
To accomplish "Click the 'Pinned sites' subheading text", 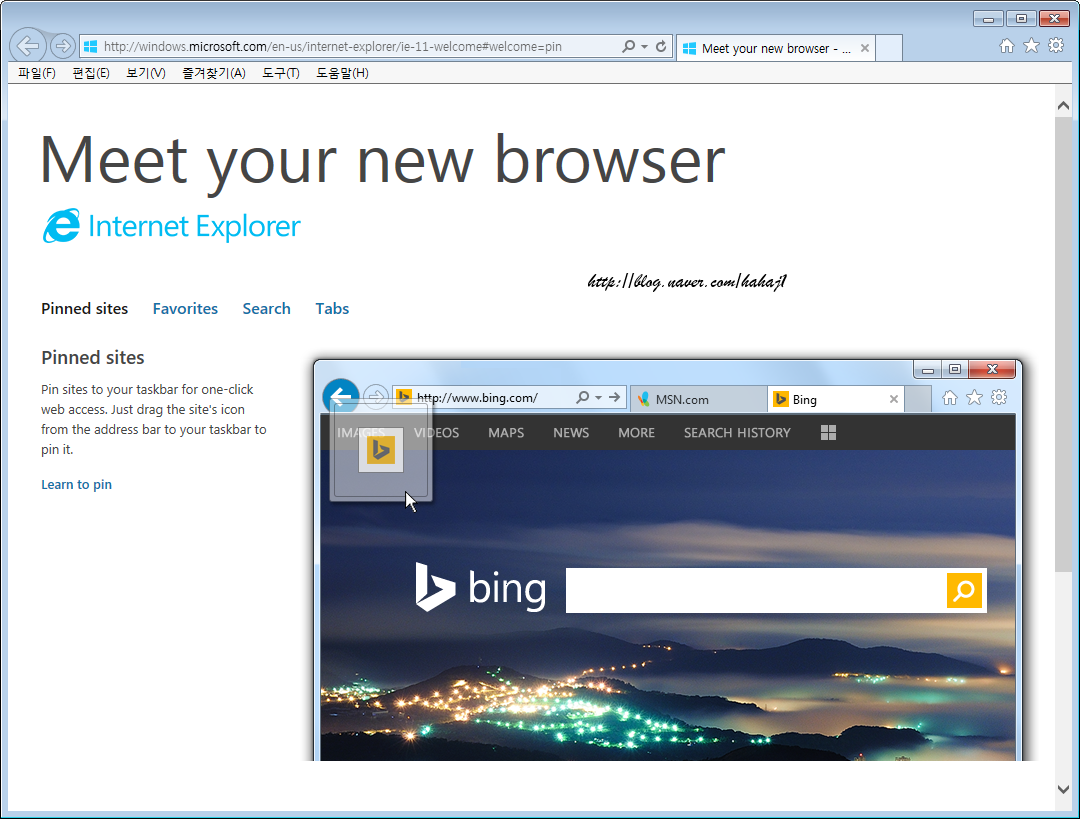I will click(x=93, y=357).
